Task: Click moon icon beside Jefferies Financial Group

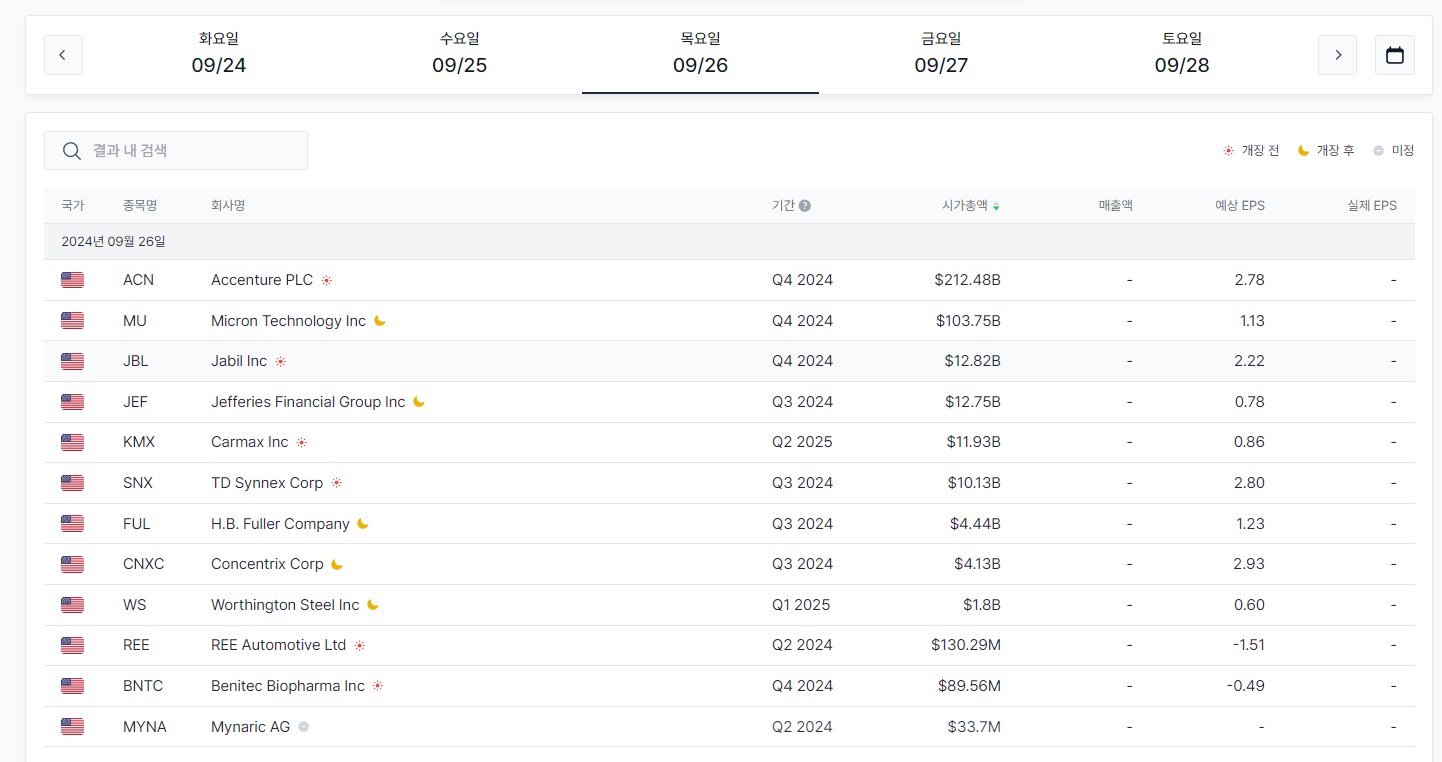Action: [x=419, y=402]
